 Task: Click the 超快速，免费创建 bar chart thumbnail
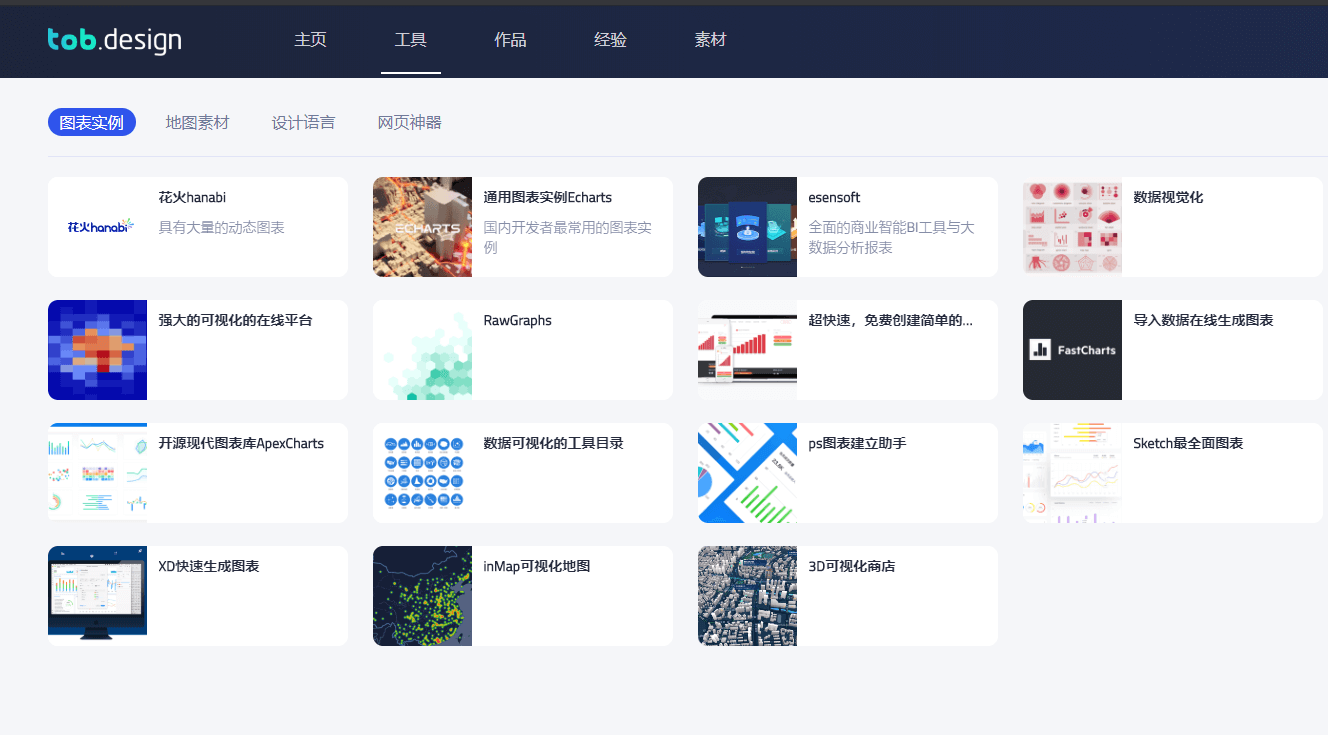click(747, 350)
